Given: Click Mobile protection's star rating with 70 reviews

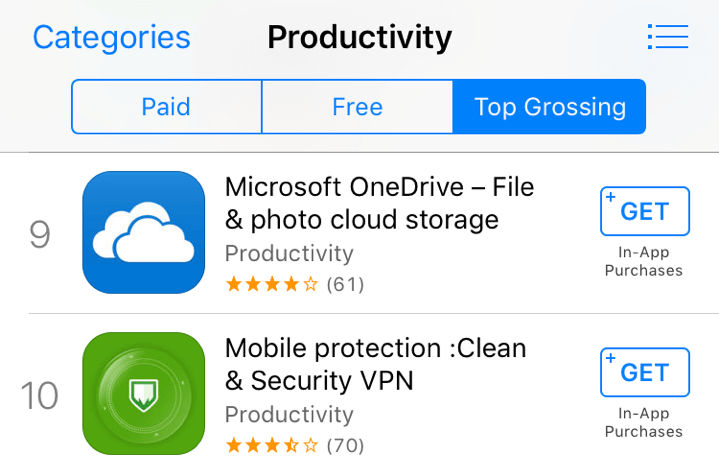Looking at the screenshot, I should pyautogui.click(x=294, y=445).
